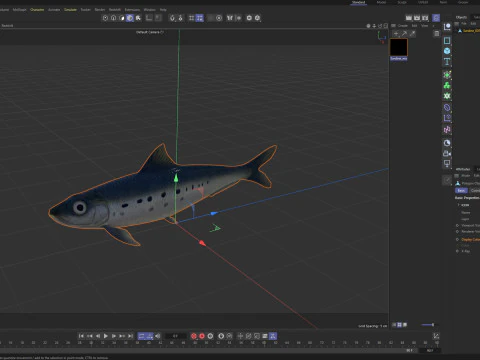This screenshot has width=480, height=360.
Task: Click the Default Camera label in viewport
Action: (149, 32)
